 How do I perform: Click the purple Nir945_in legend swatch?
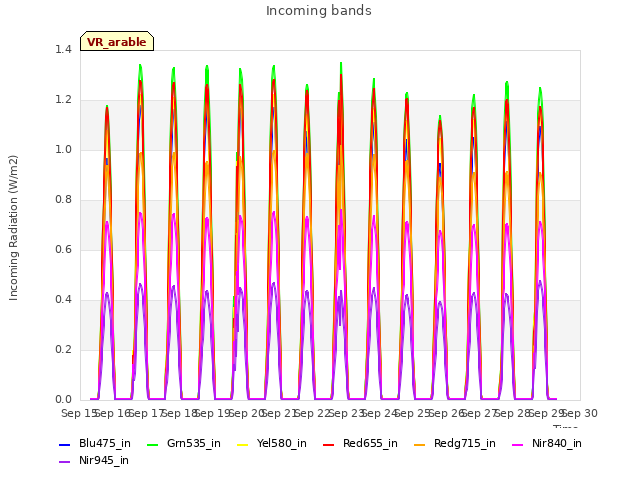(65, 462)
